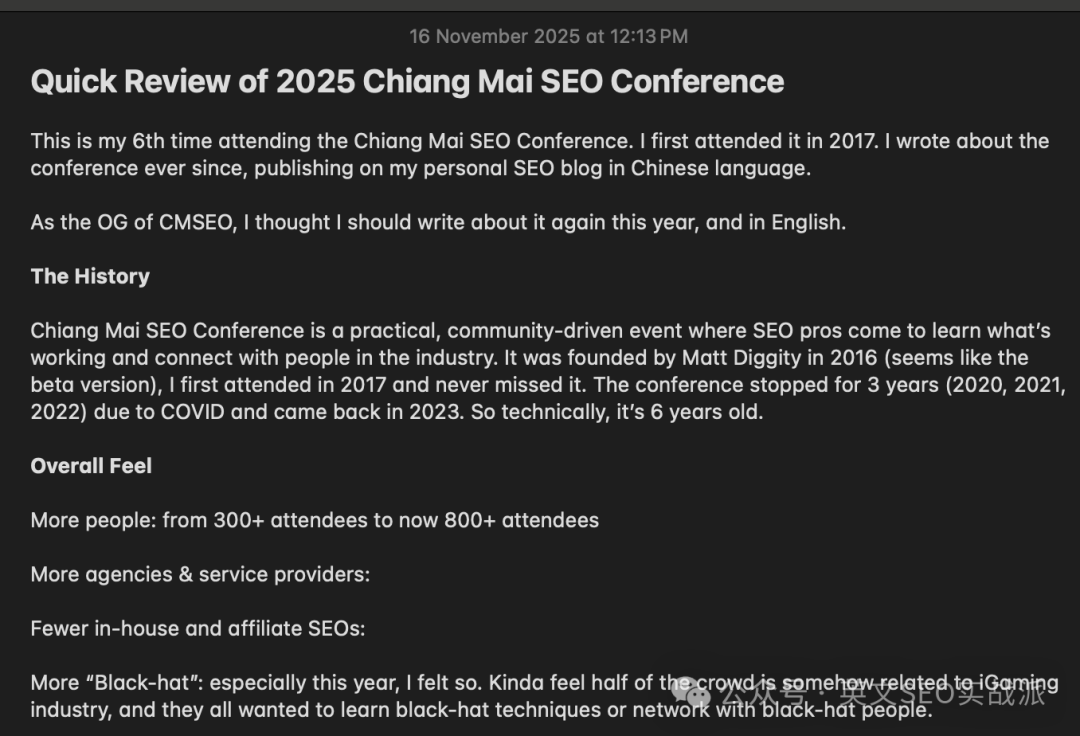Place cursor in the line Fewer in-house and affiliate SEOs
This screenshot has width=1080, height=736.
(x=198, y=629)
